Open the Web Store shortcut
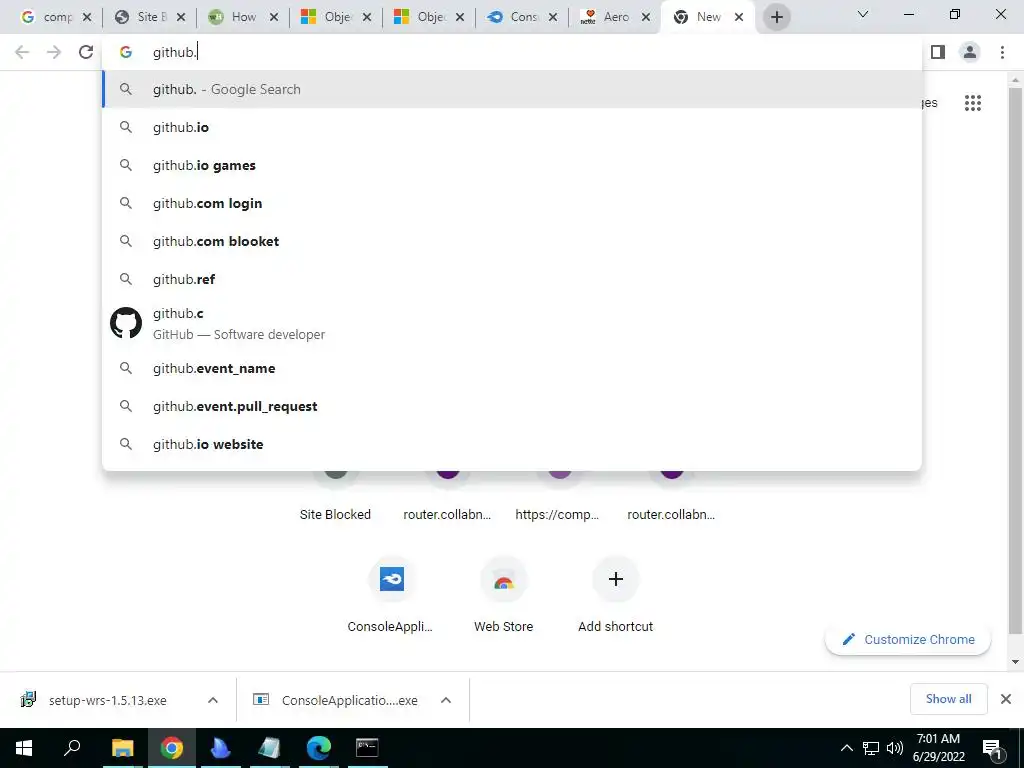Image resolution: width=1024 pixels, height=768 pixels. [504, 579]
